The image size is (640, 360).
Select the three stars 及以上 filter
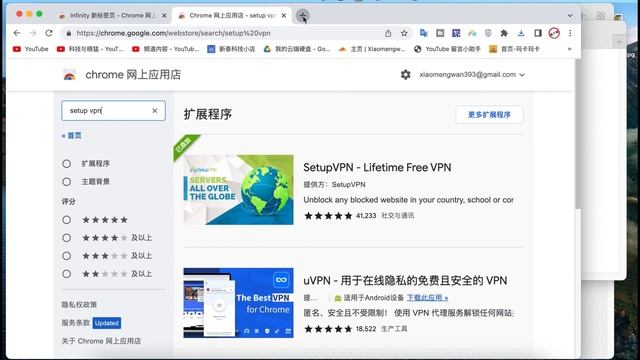coord(67,256)
